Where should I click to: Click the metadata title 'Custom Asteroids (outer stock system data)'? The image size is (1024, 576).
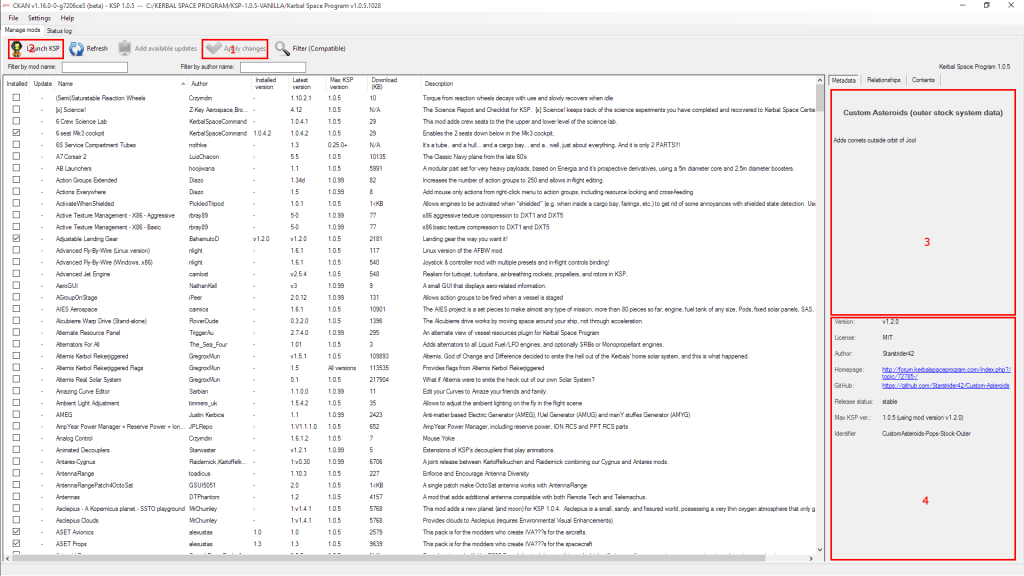923,112
